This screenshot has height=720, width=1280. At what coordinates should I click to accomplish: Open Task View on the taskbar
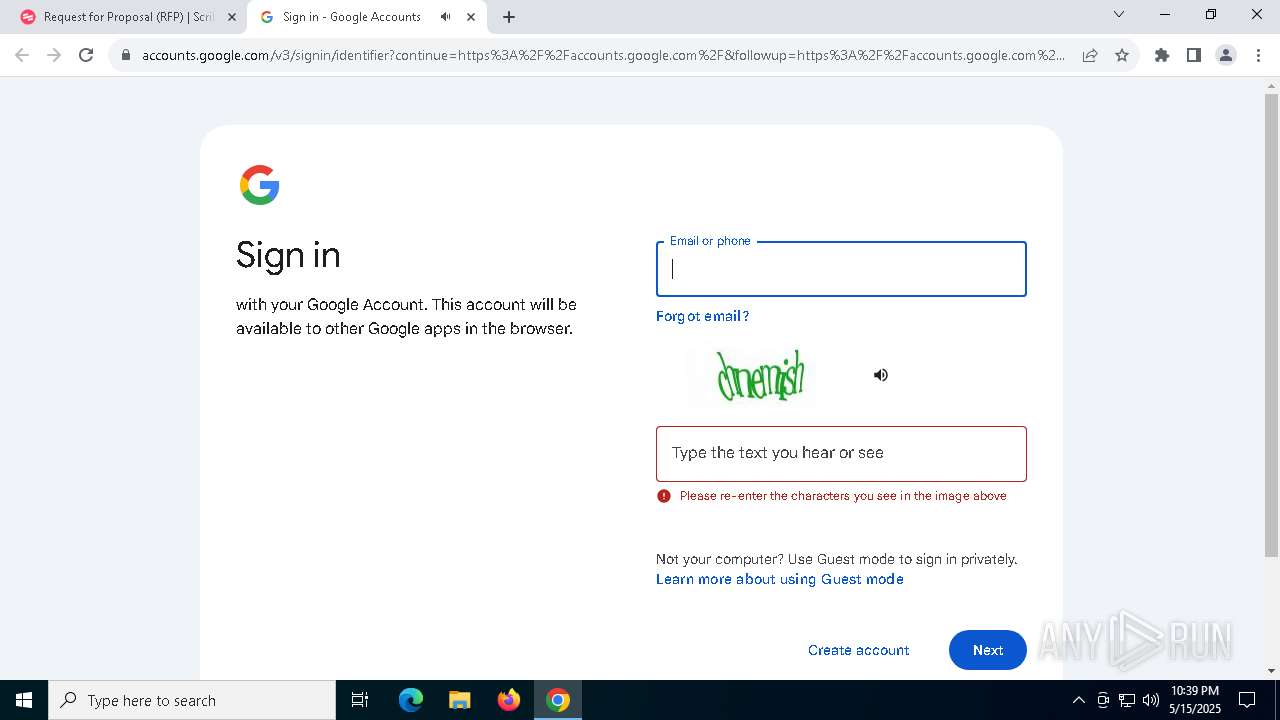pyautogui.click(x=360, y=700)
